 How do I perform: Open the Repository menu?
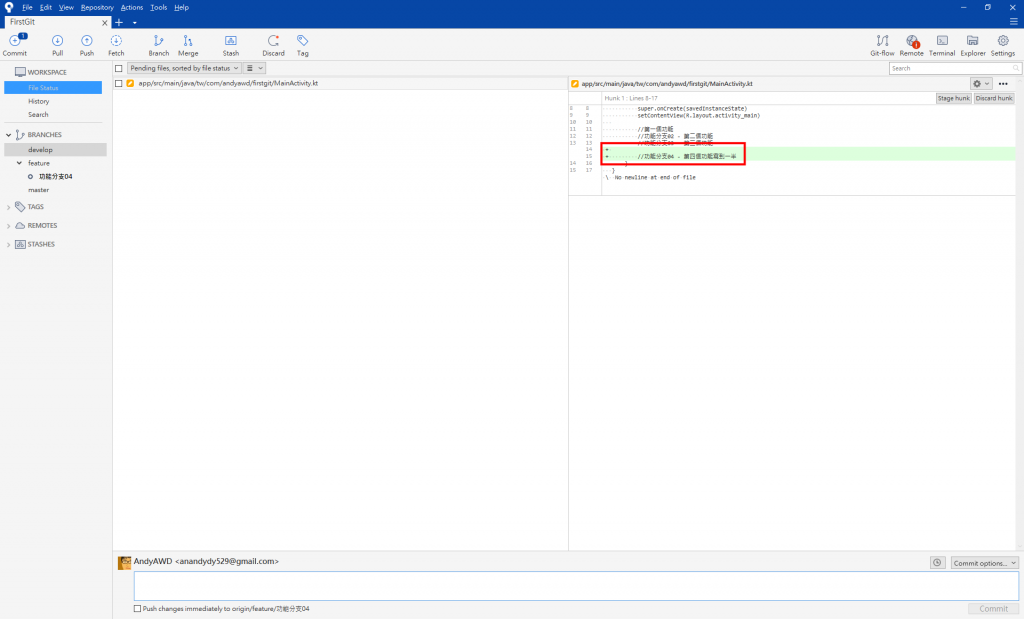coord(97,7)
